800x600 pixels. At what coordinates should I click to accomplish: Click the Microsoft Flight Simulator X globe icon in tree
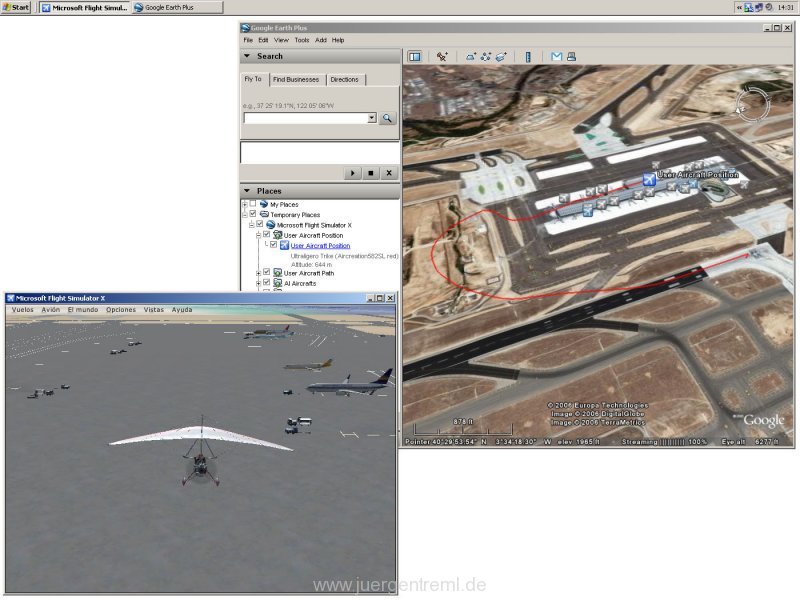[271, 224]
